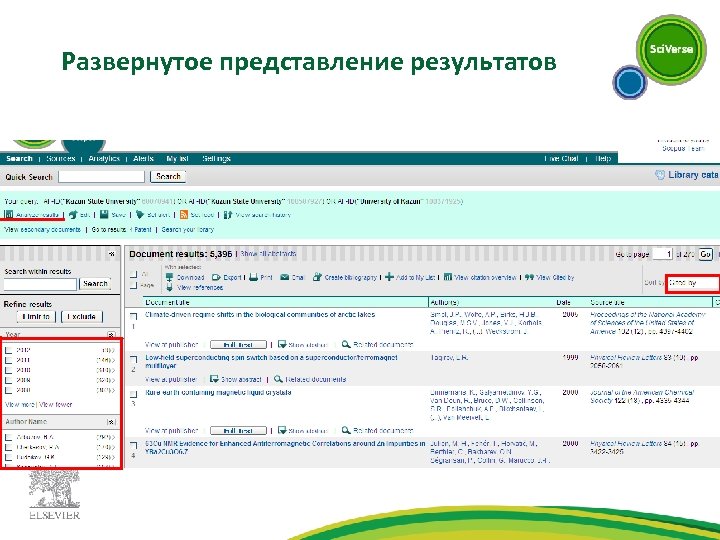
Task: Click Search button under Search within results
Action: point(95,284)
